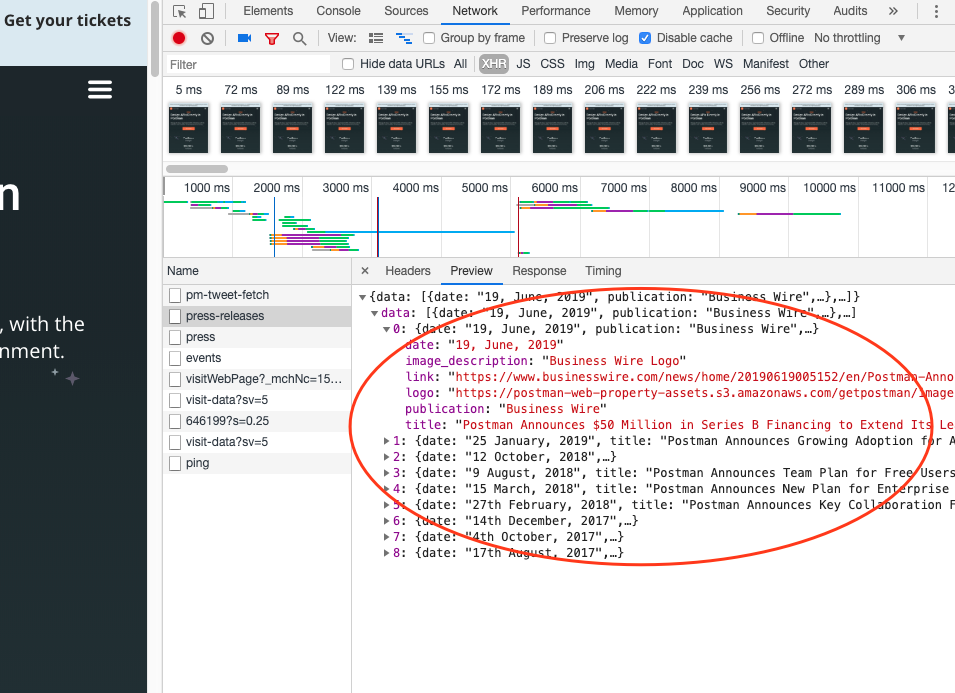The height and width of the screenshot is (693, 955).
Task: Expand item 8 dated 17th August, 2017
Action: [386, 553]
